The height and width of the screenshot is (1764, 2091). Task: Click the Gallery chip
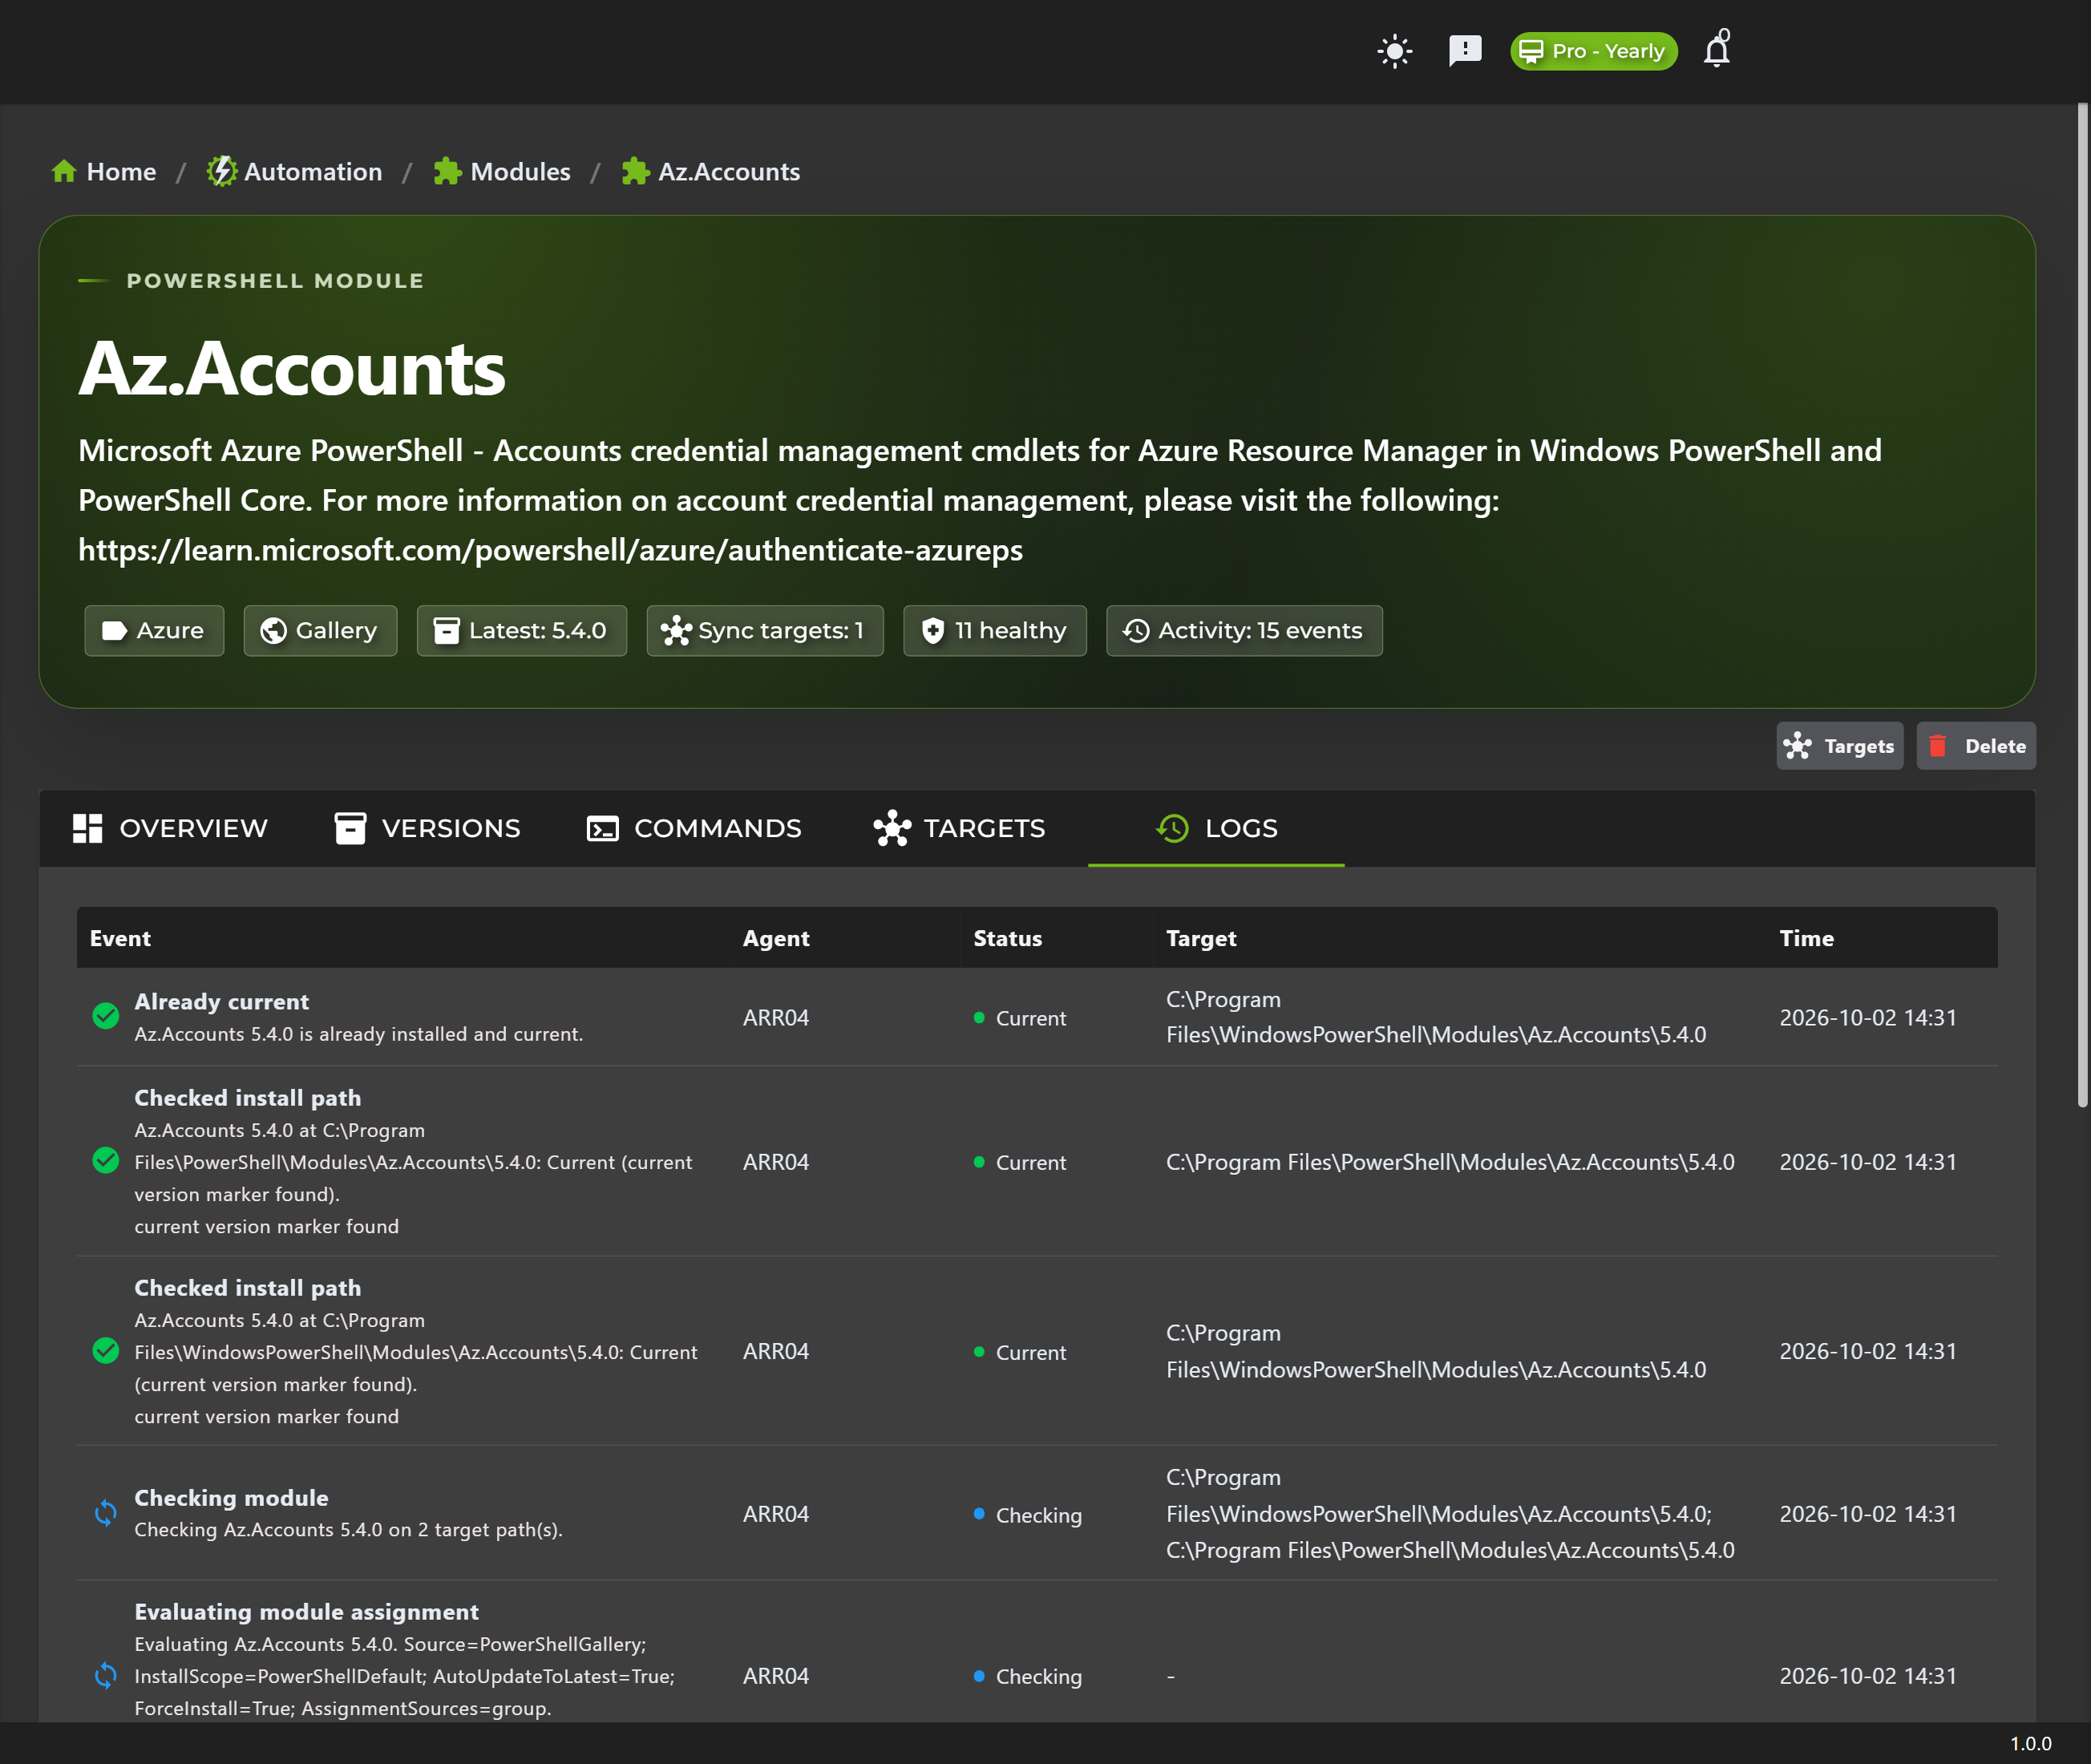coord(320,631)
